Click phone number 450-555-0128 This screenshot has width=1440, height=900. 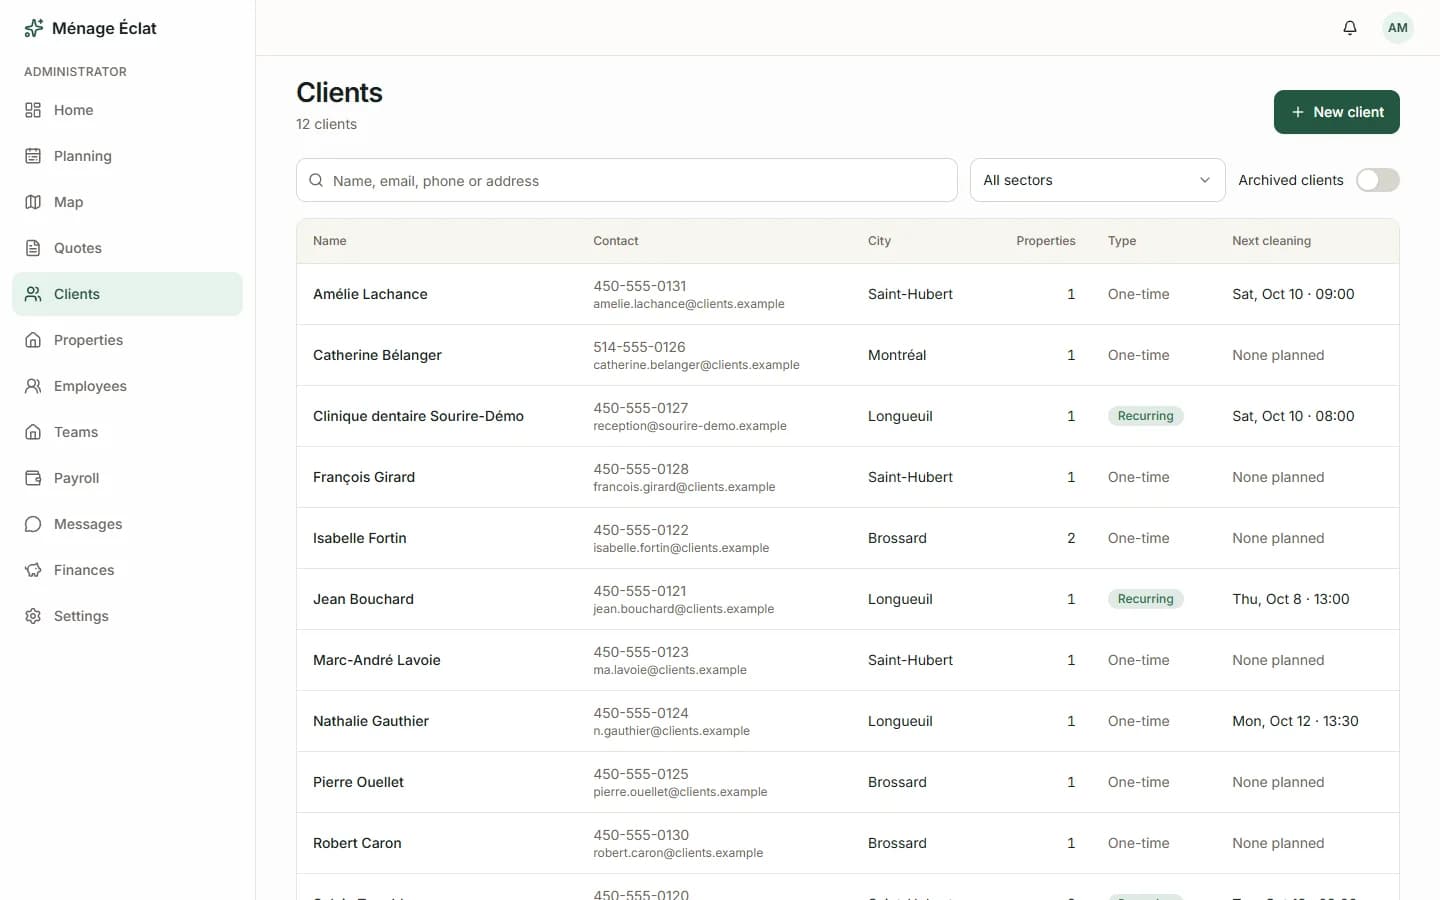click(641, 469)
